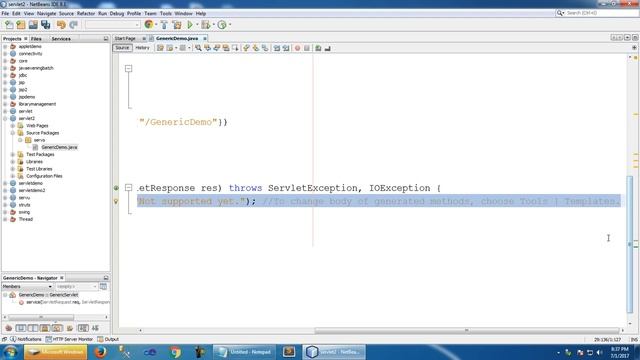
Task: Click the Redo toolbar icon
Action: 73,25
